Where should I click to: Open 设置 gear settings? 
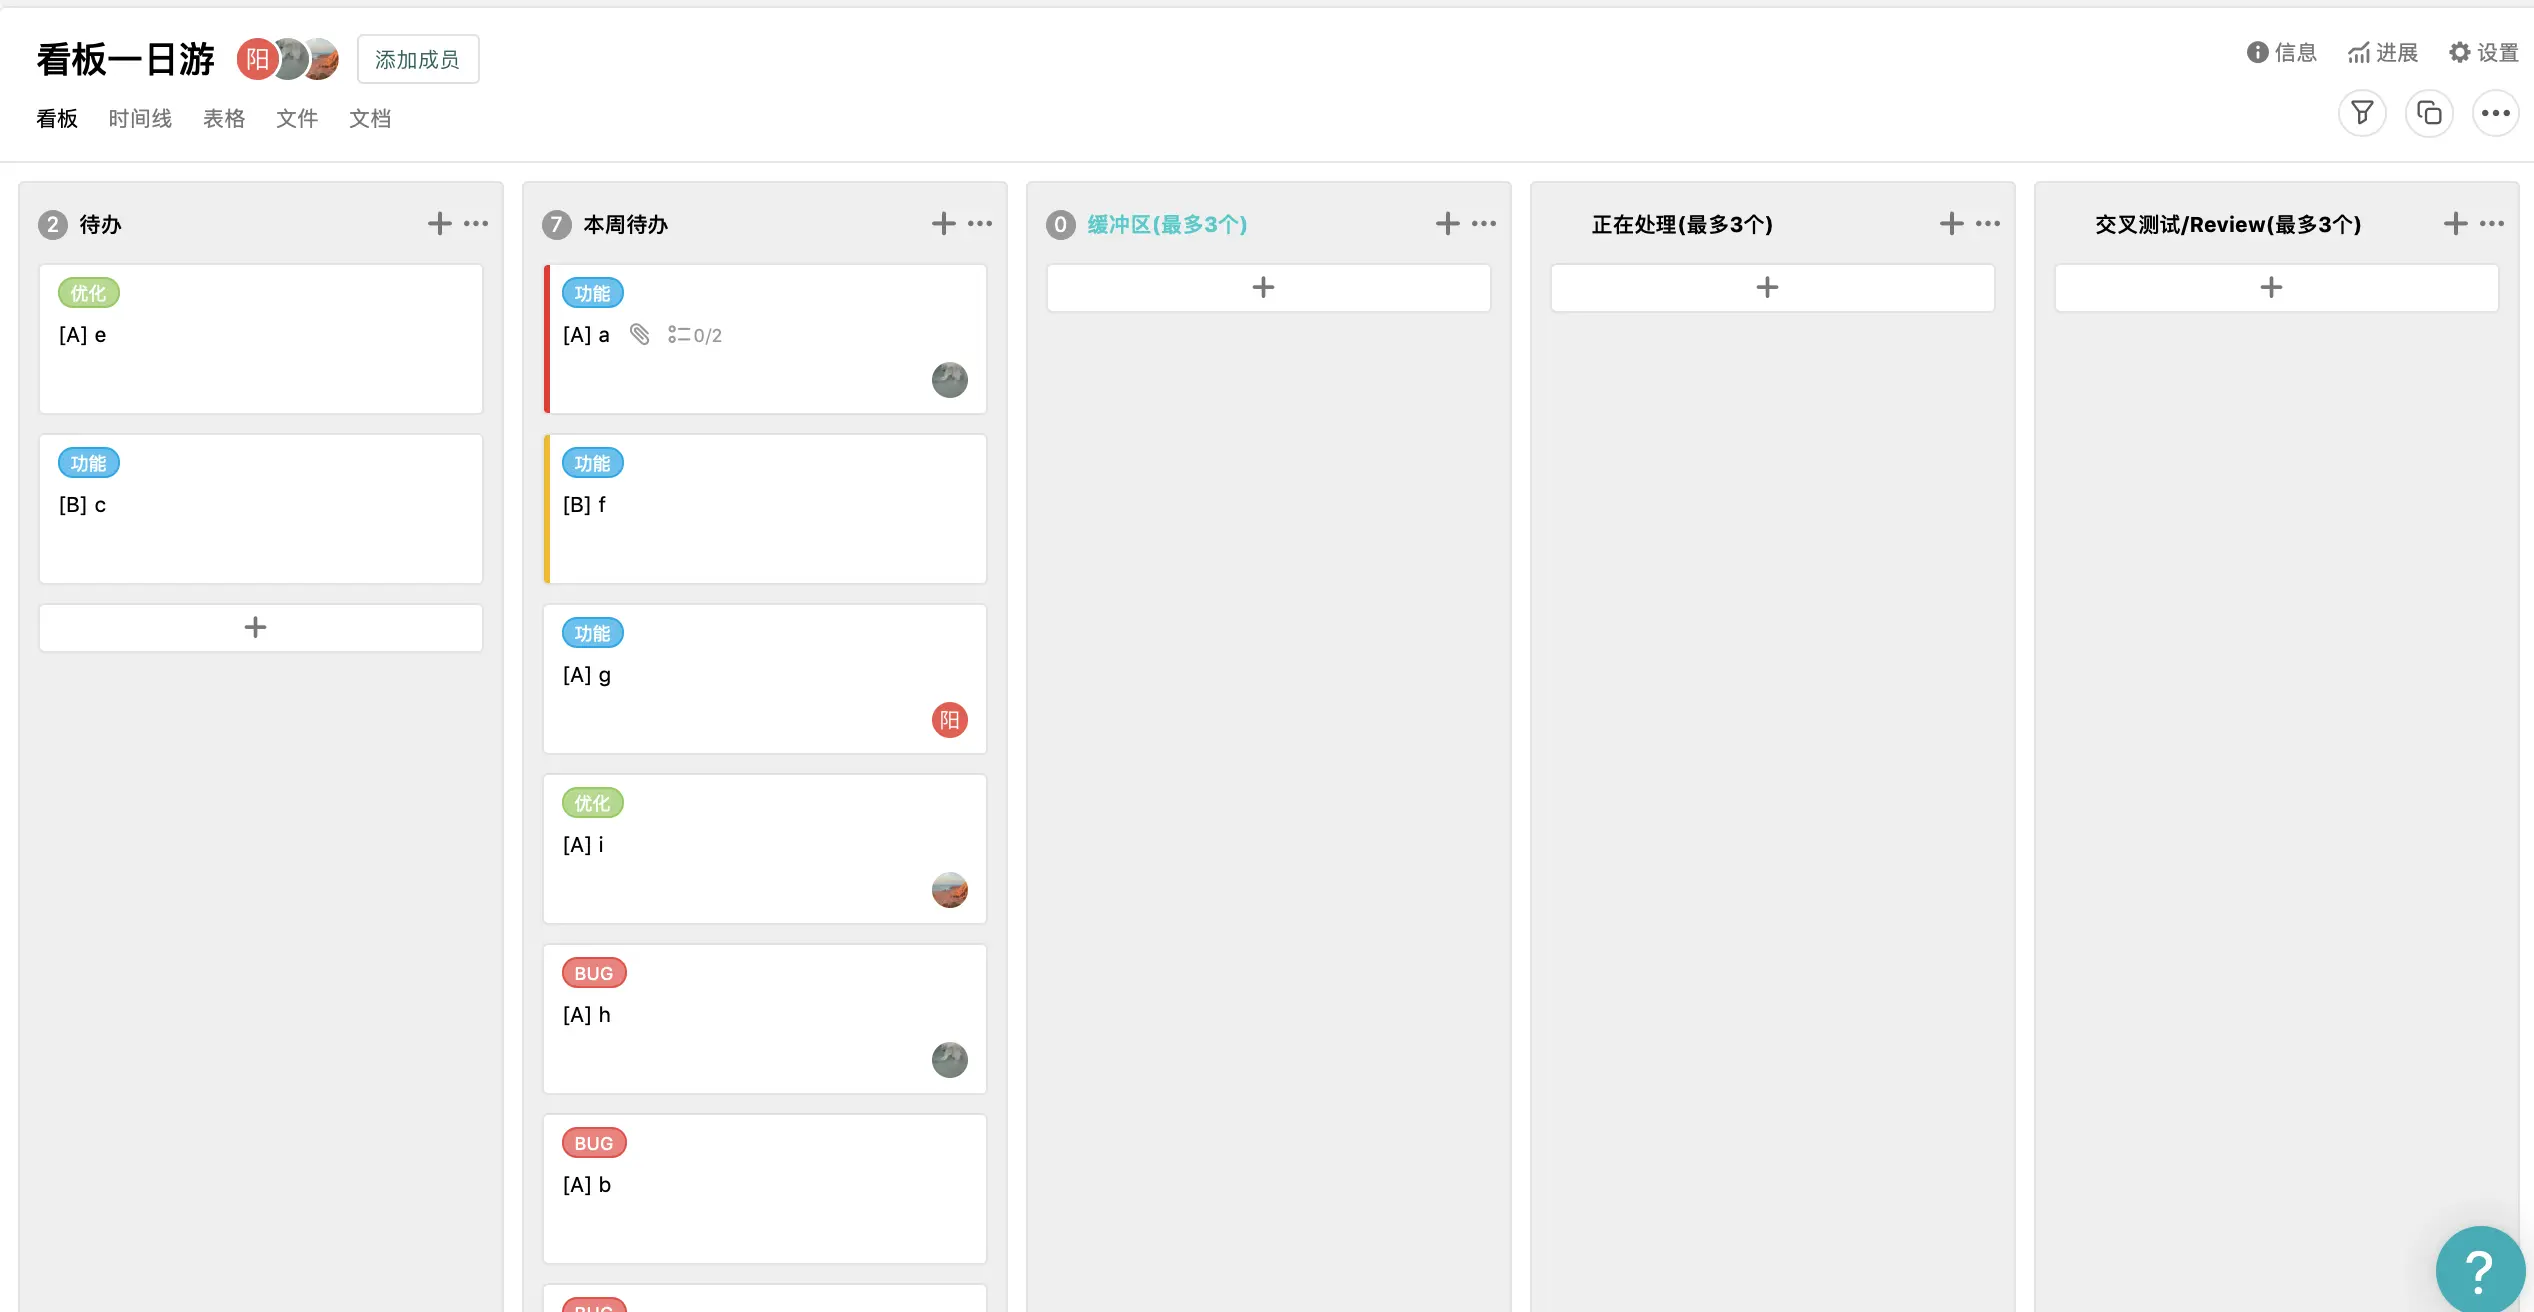coord(2483,53)
